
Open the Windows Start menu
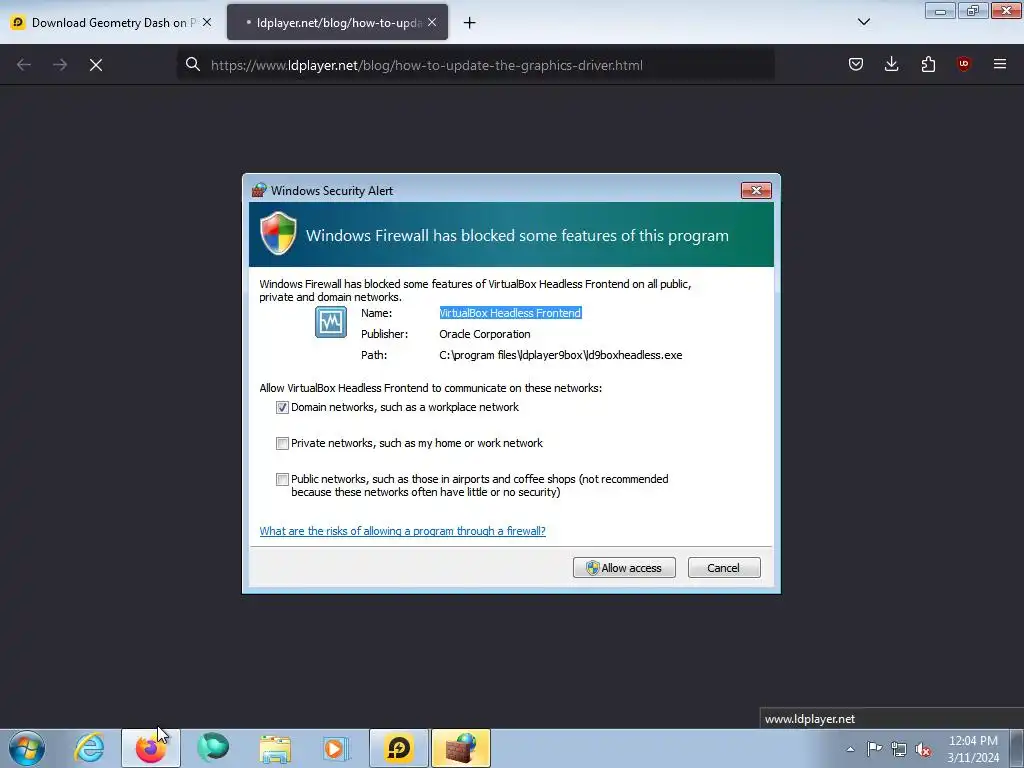coord(27,748)
